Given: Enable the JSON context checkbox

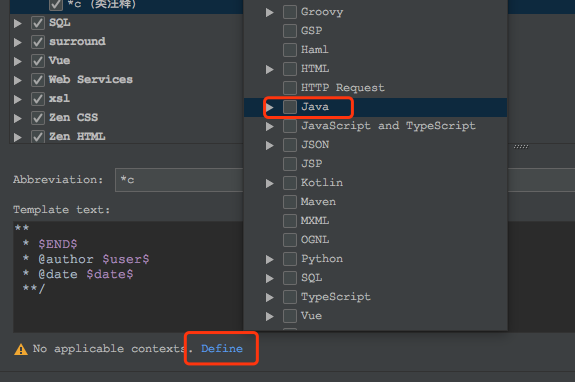Looking at the screenshot, I should (x=290, y=145).
